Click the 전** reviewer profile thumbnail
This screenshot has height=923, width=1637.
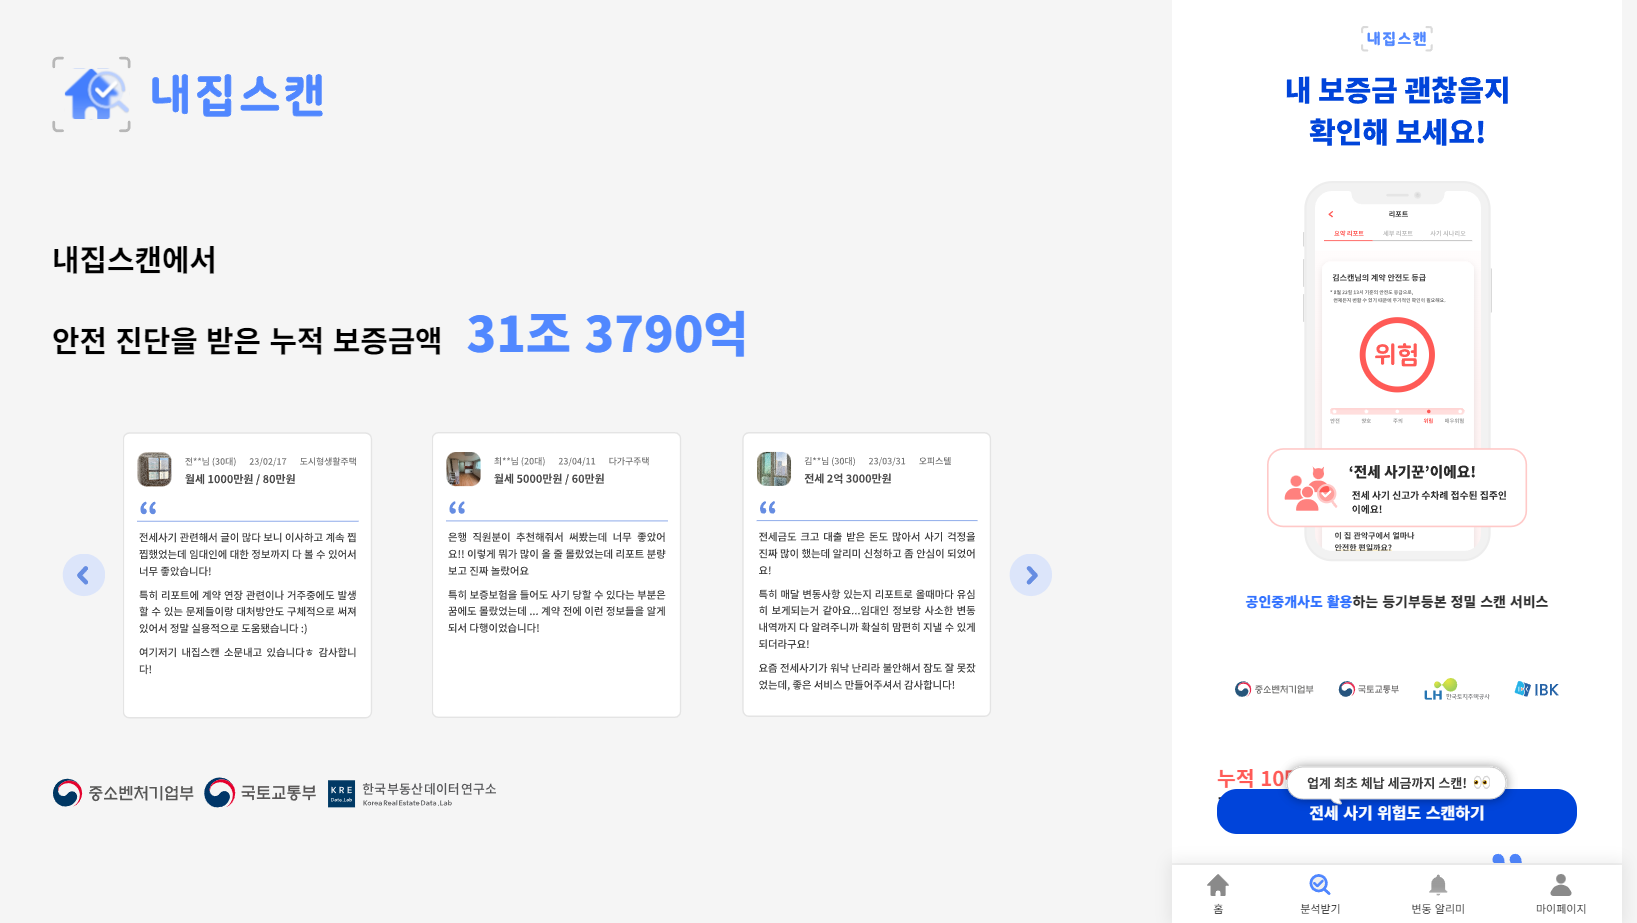[154, 469]
